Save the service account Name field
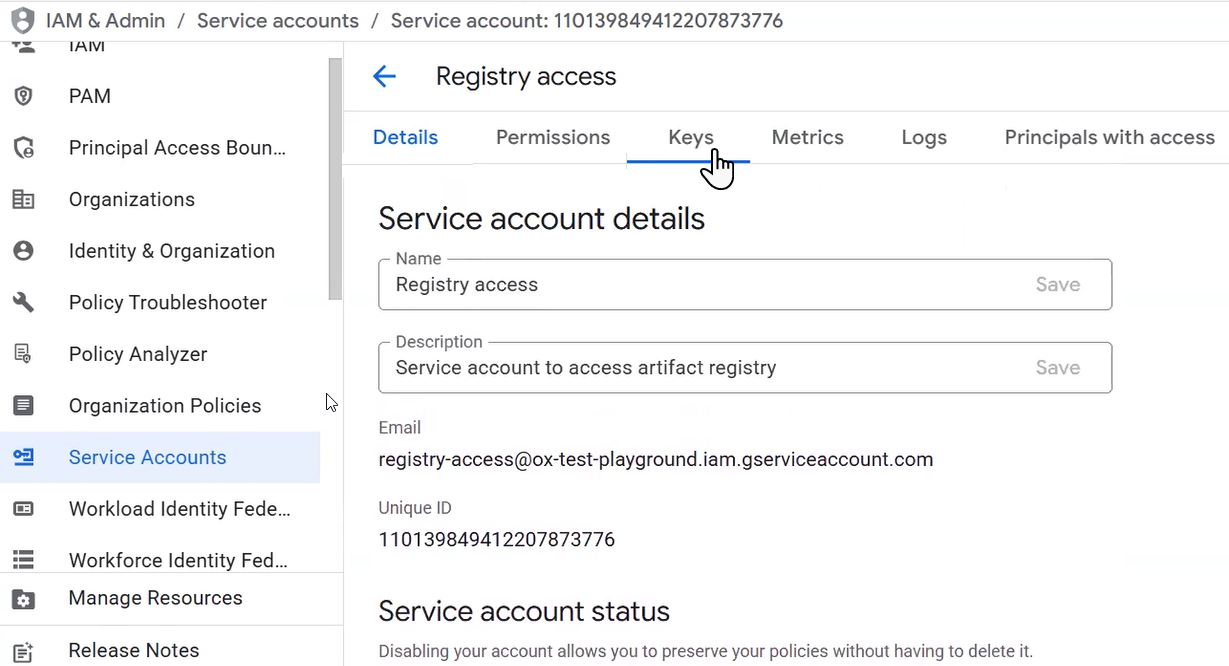1229x666 pixels. 1057,285
